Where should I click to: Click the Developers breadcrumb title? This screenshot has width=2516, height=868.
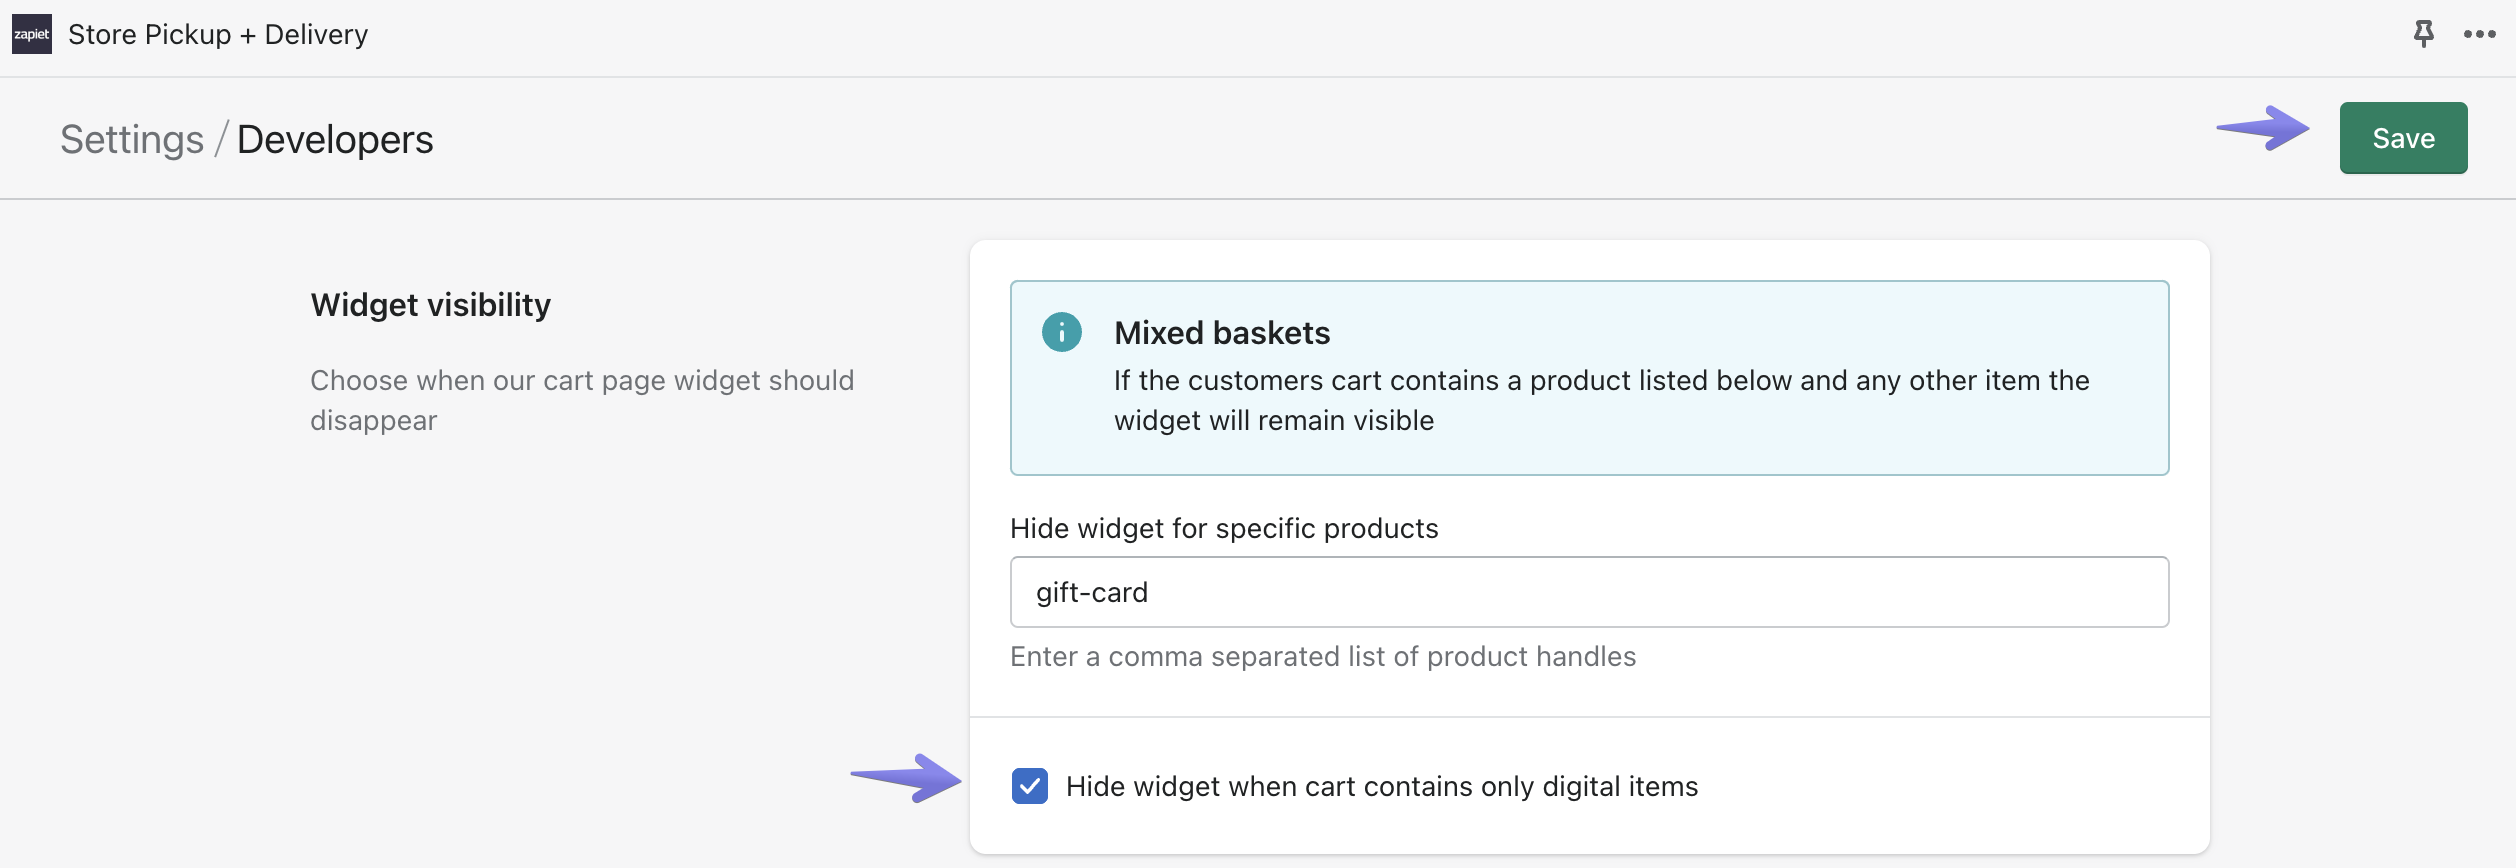point(335,140)
